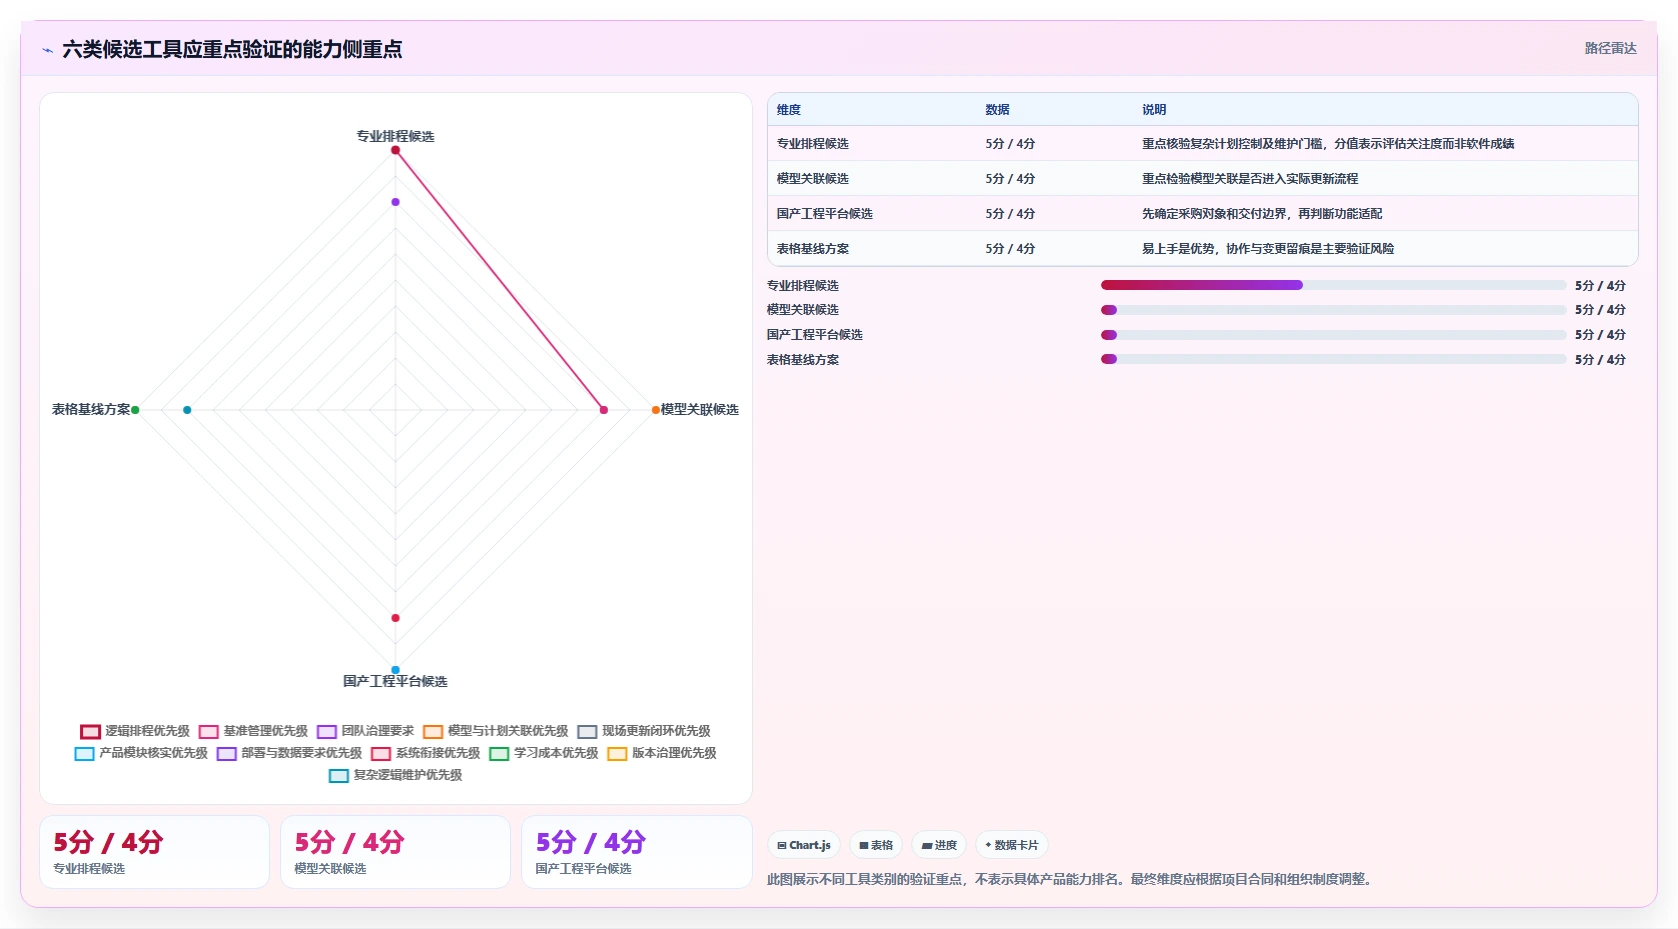
Task: Toggle the 学习成本优先级 legend series
Action: (x=543, y=753)
